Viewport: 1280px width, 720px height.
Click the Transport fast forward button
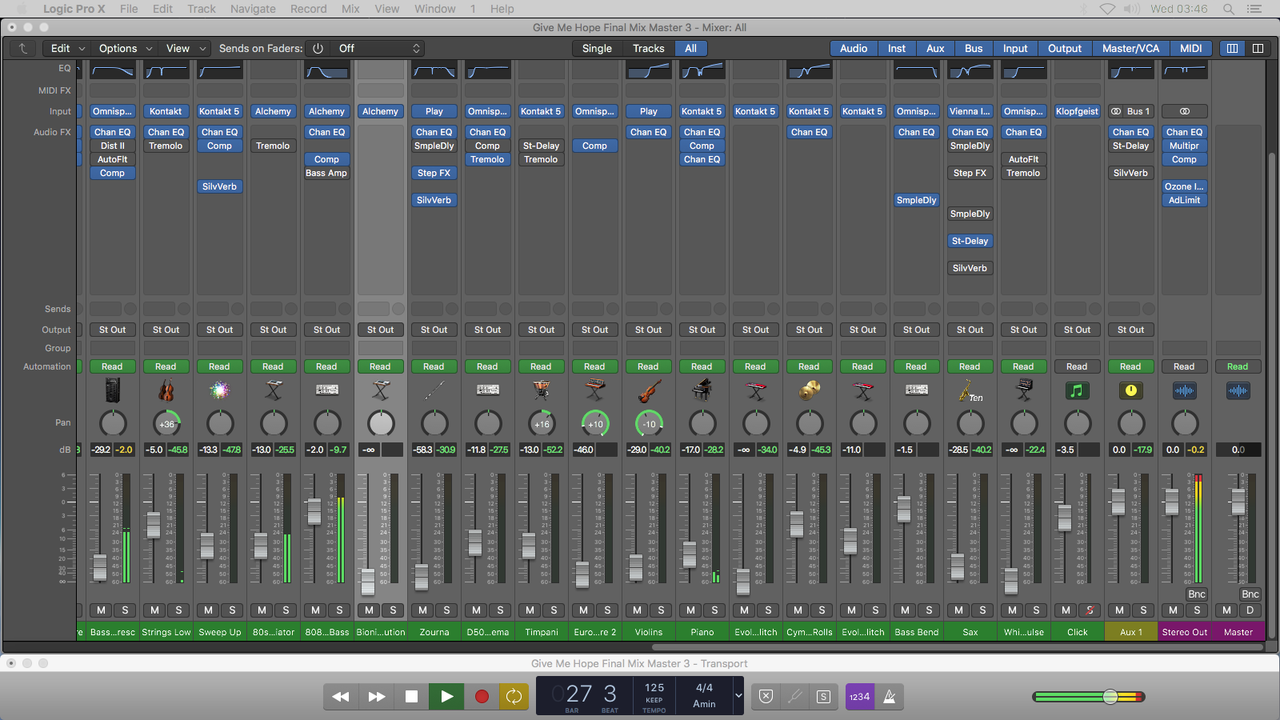coord(376,696)
